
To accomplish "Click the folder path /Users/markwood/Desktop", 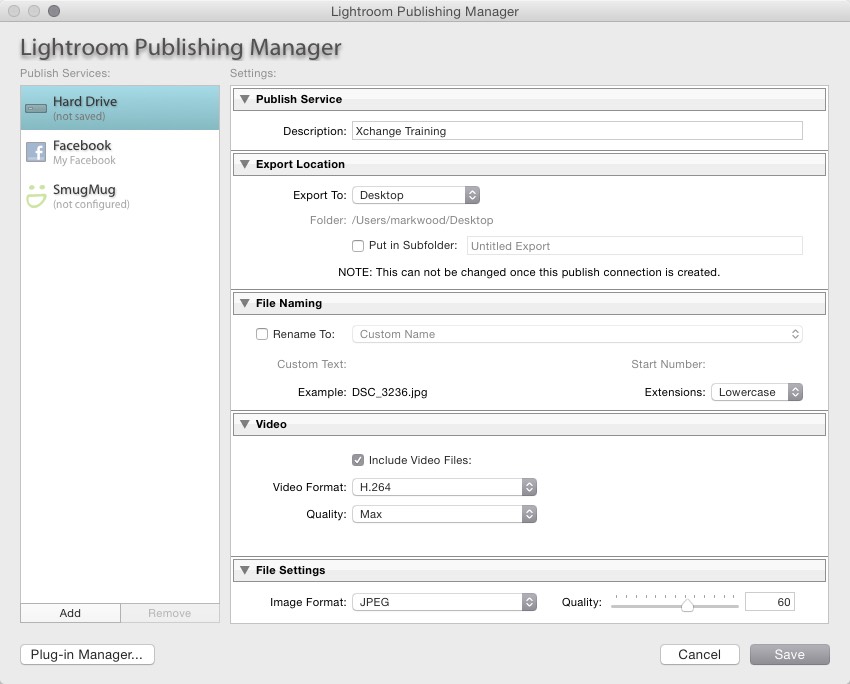I will pyautogui.click(x=423, y=221).
